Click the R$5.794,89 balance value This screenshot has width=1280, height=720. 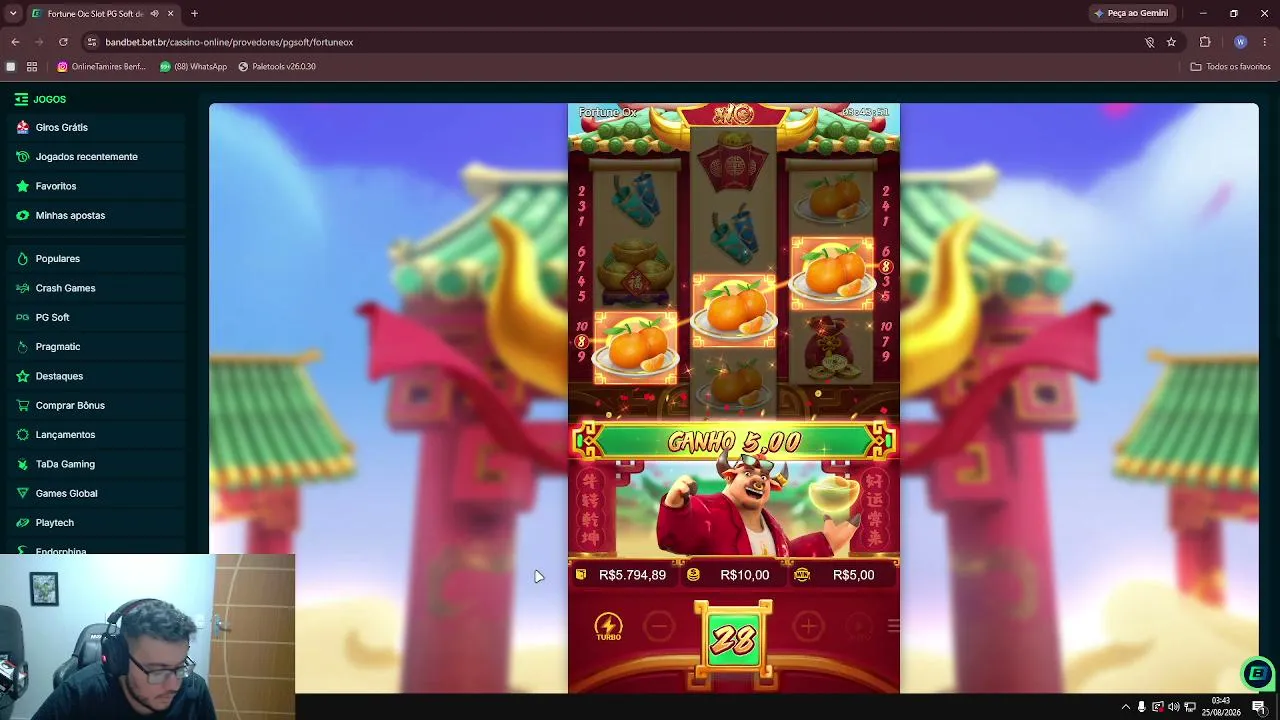[x=632, y=575]
